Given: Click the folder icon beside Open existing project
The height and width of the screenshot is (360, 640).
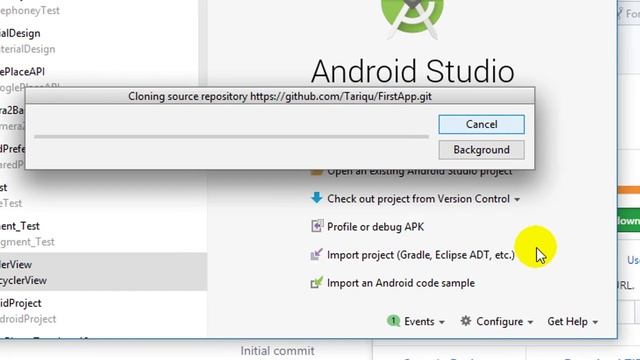Looking at the screenshot, I should coord(317,172).
